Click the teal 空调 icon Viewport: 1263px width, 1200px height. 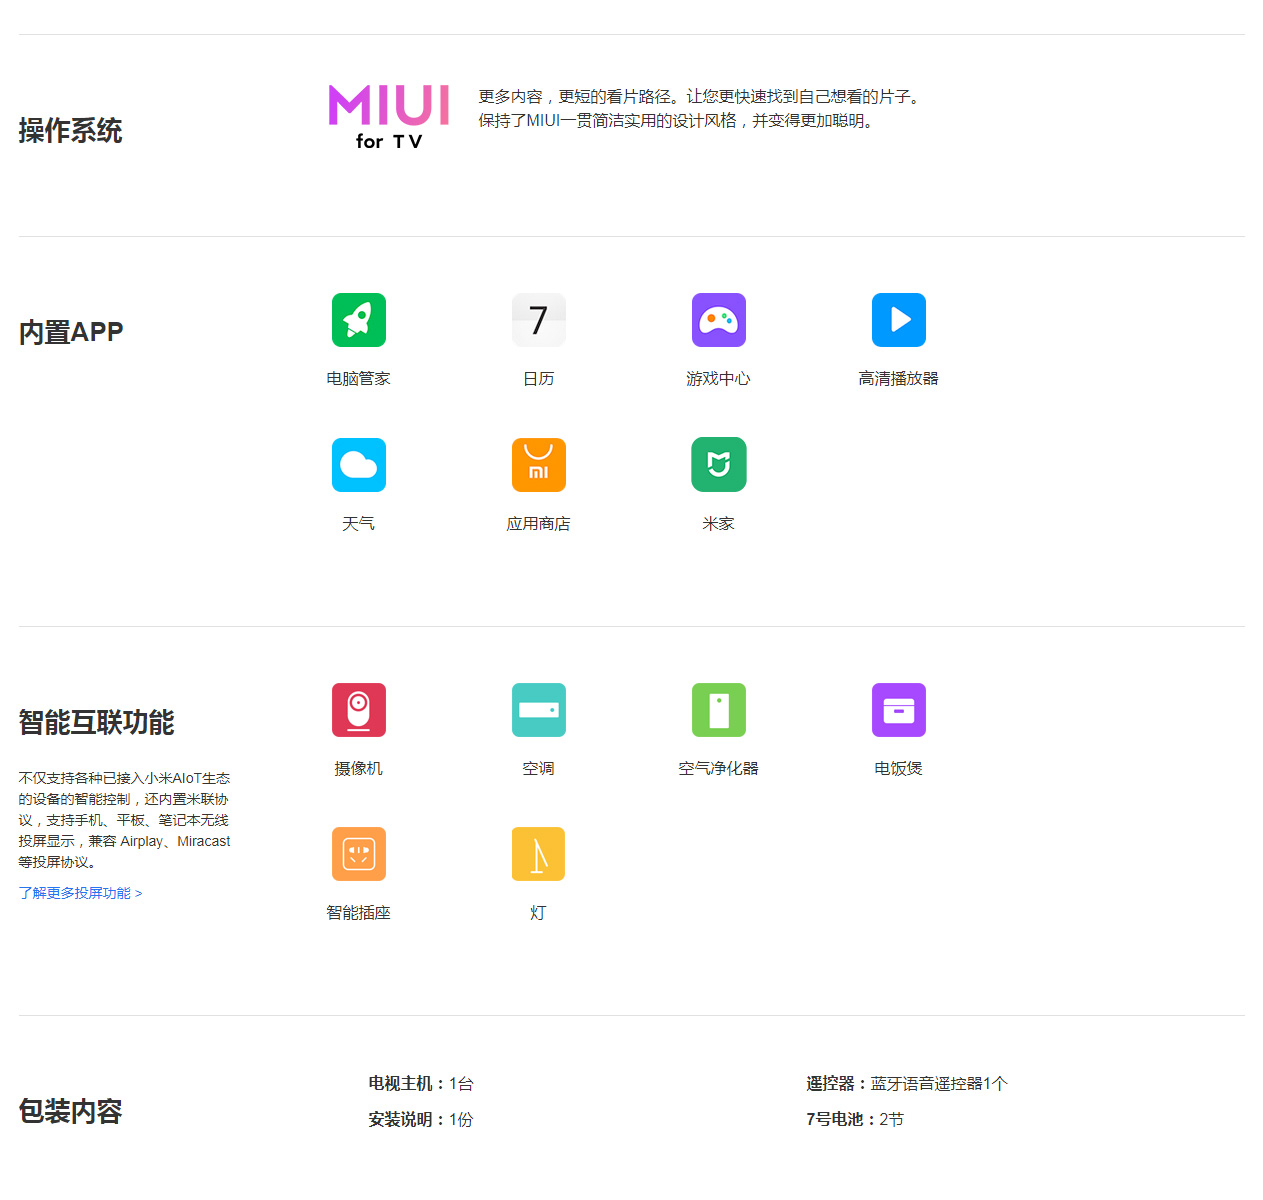(538, 710)
